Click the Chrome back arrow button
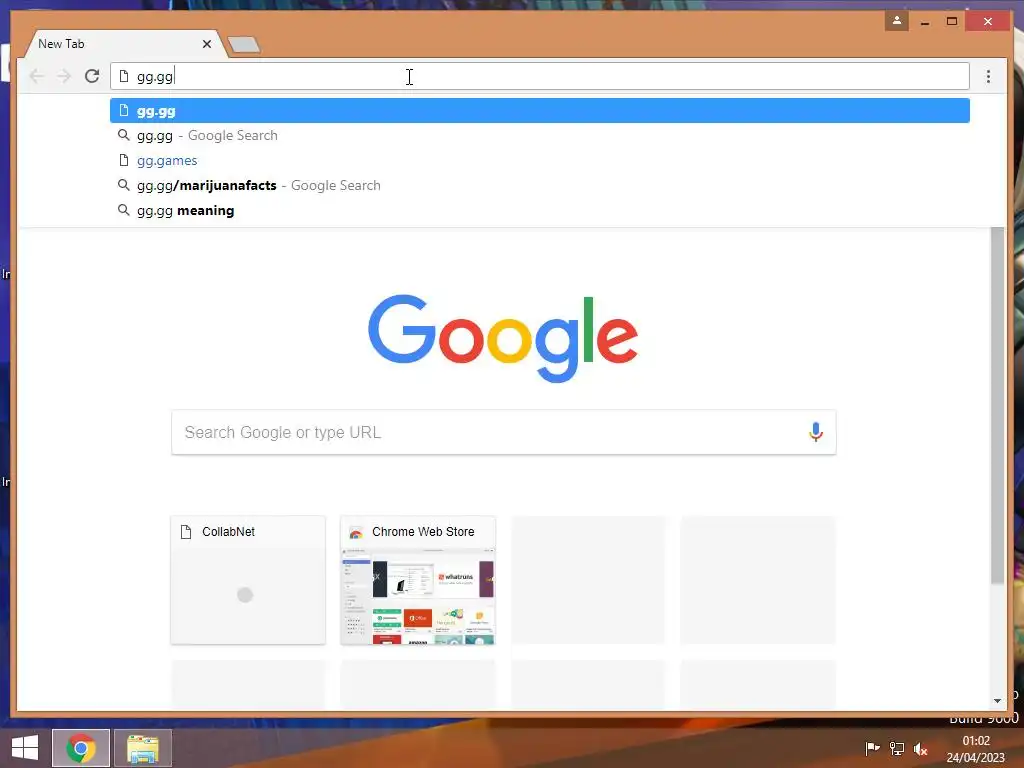 (37, 76)
